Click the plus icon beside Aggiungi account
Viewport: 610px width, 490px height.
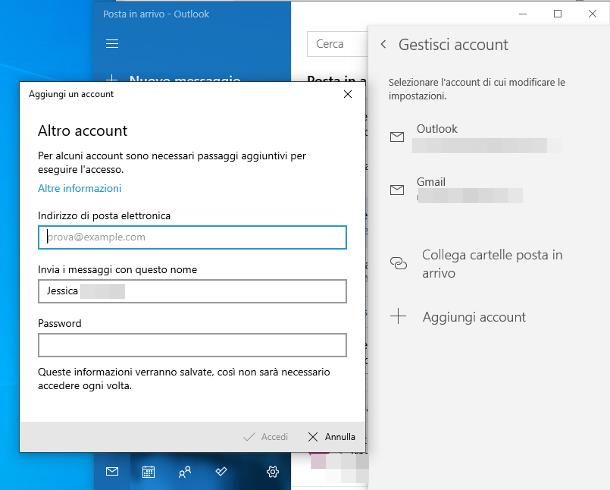[x=398, y=316]
